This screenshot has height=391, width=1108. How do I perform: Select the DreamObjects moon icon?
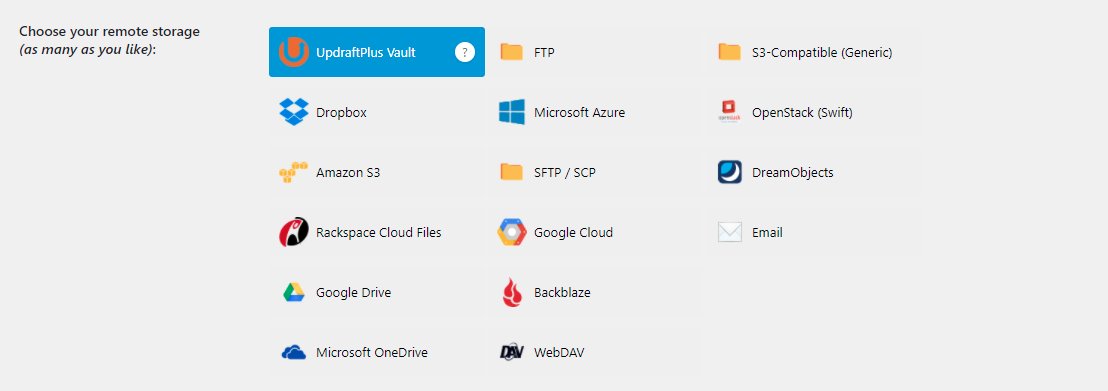pyautogui.click(x=730, y=172)
